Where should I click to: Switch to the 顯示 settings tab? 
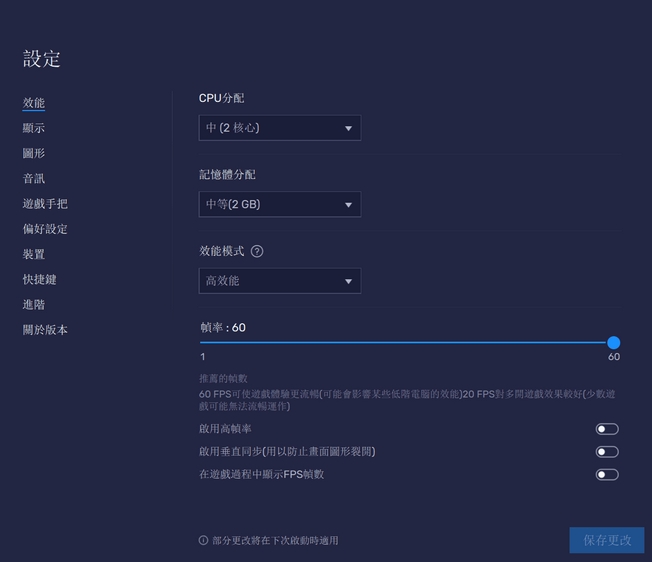(34, 128)
